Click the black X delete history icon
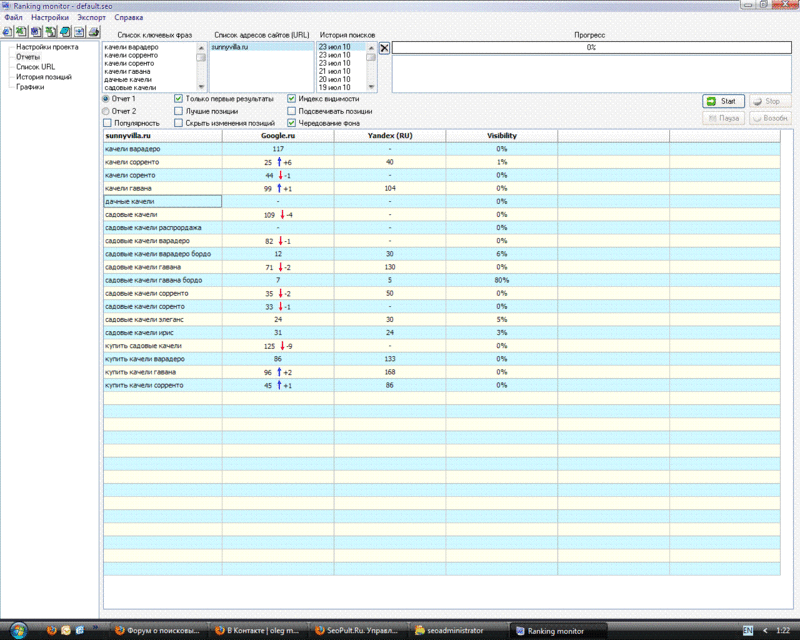This screenshot has width=800, height=640. [384, 47]
